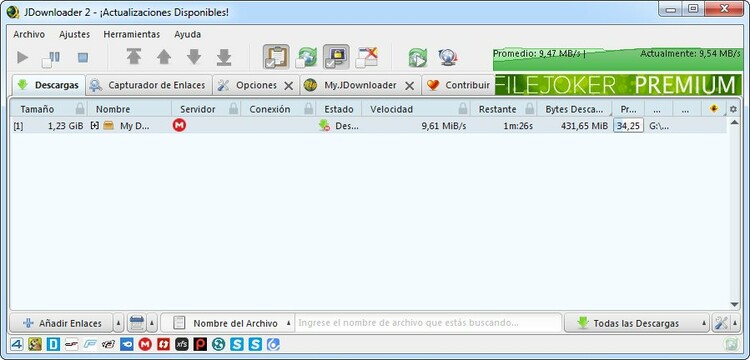Move selected item to top of list
This screenshot has width=750, height=360.
click(x=134, y=57)
